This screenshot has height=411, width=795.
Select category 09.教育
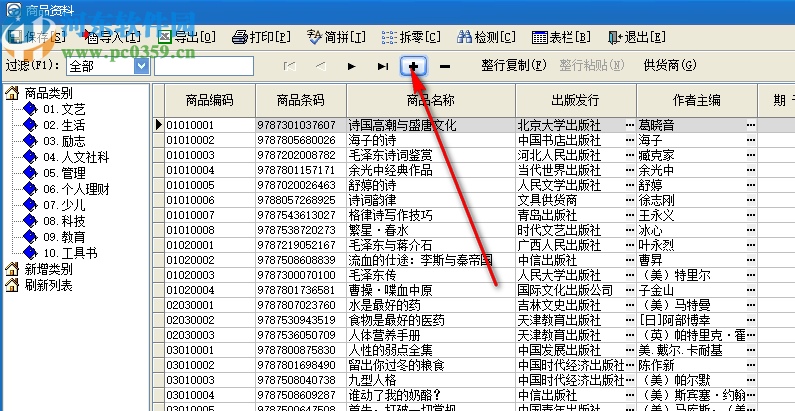tap(64, 237)
